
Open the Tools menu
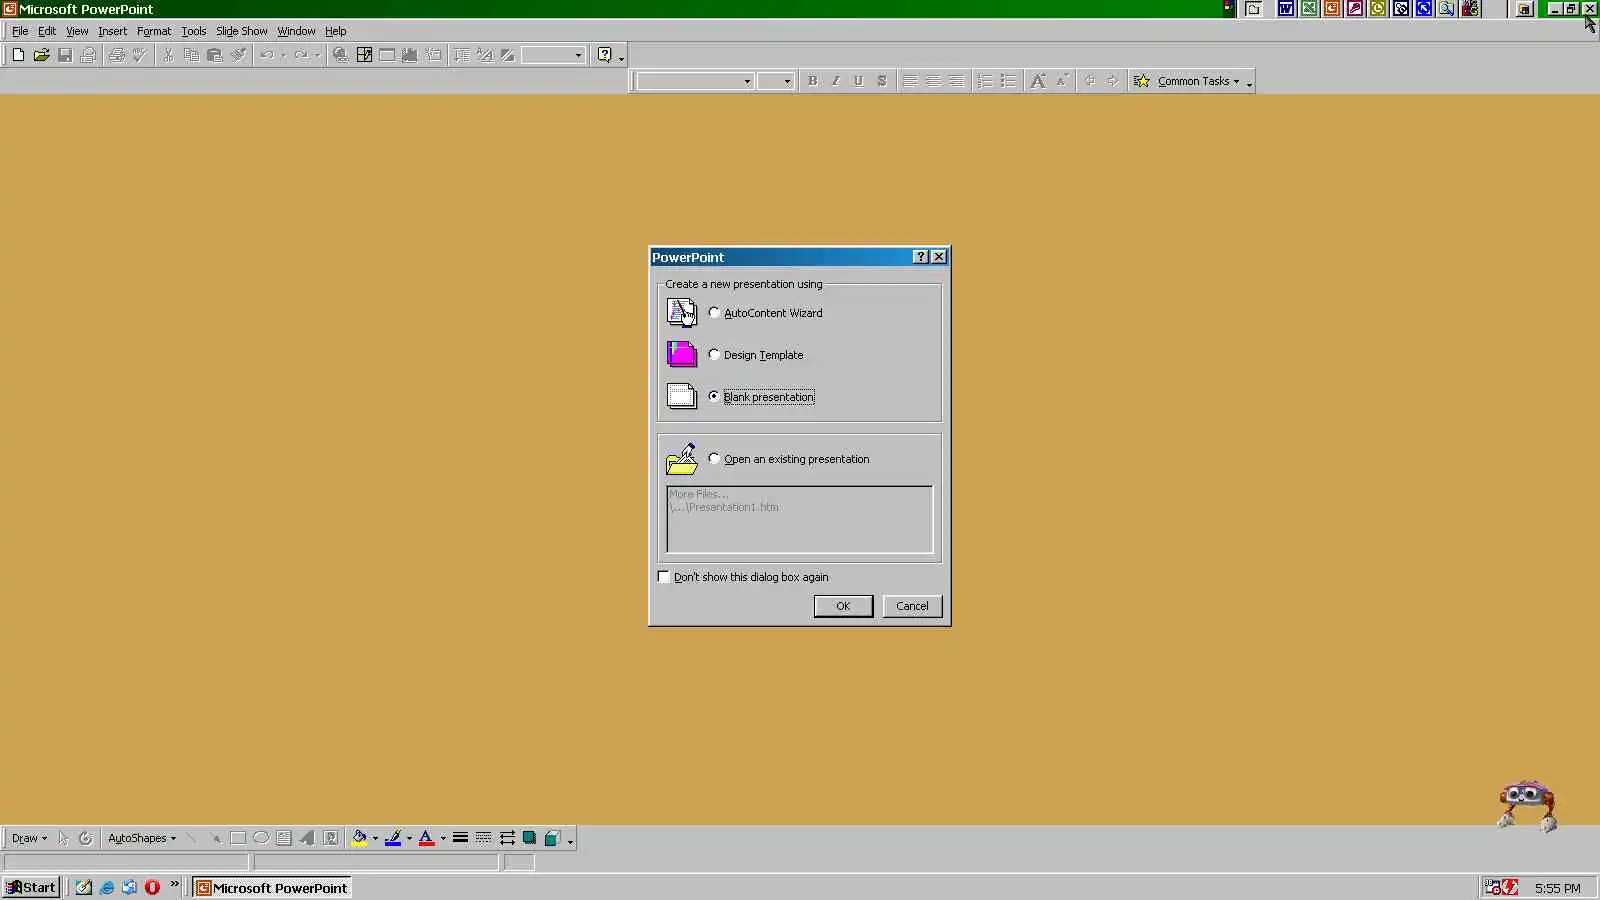point(193,31)
